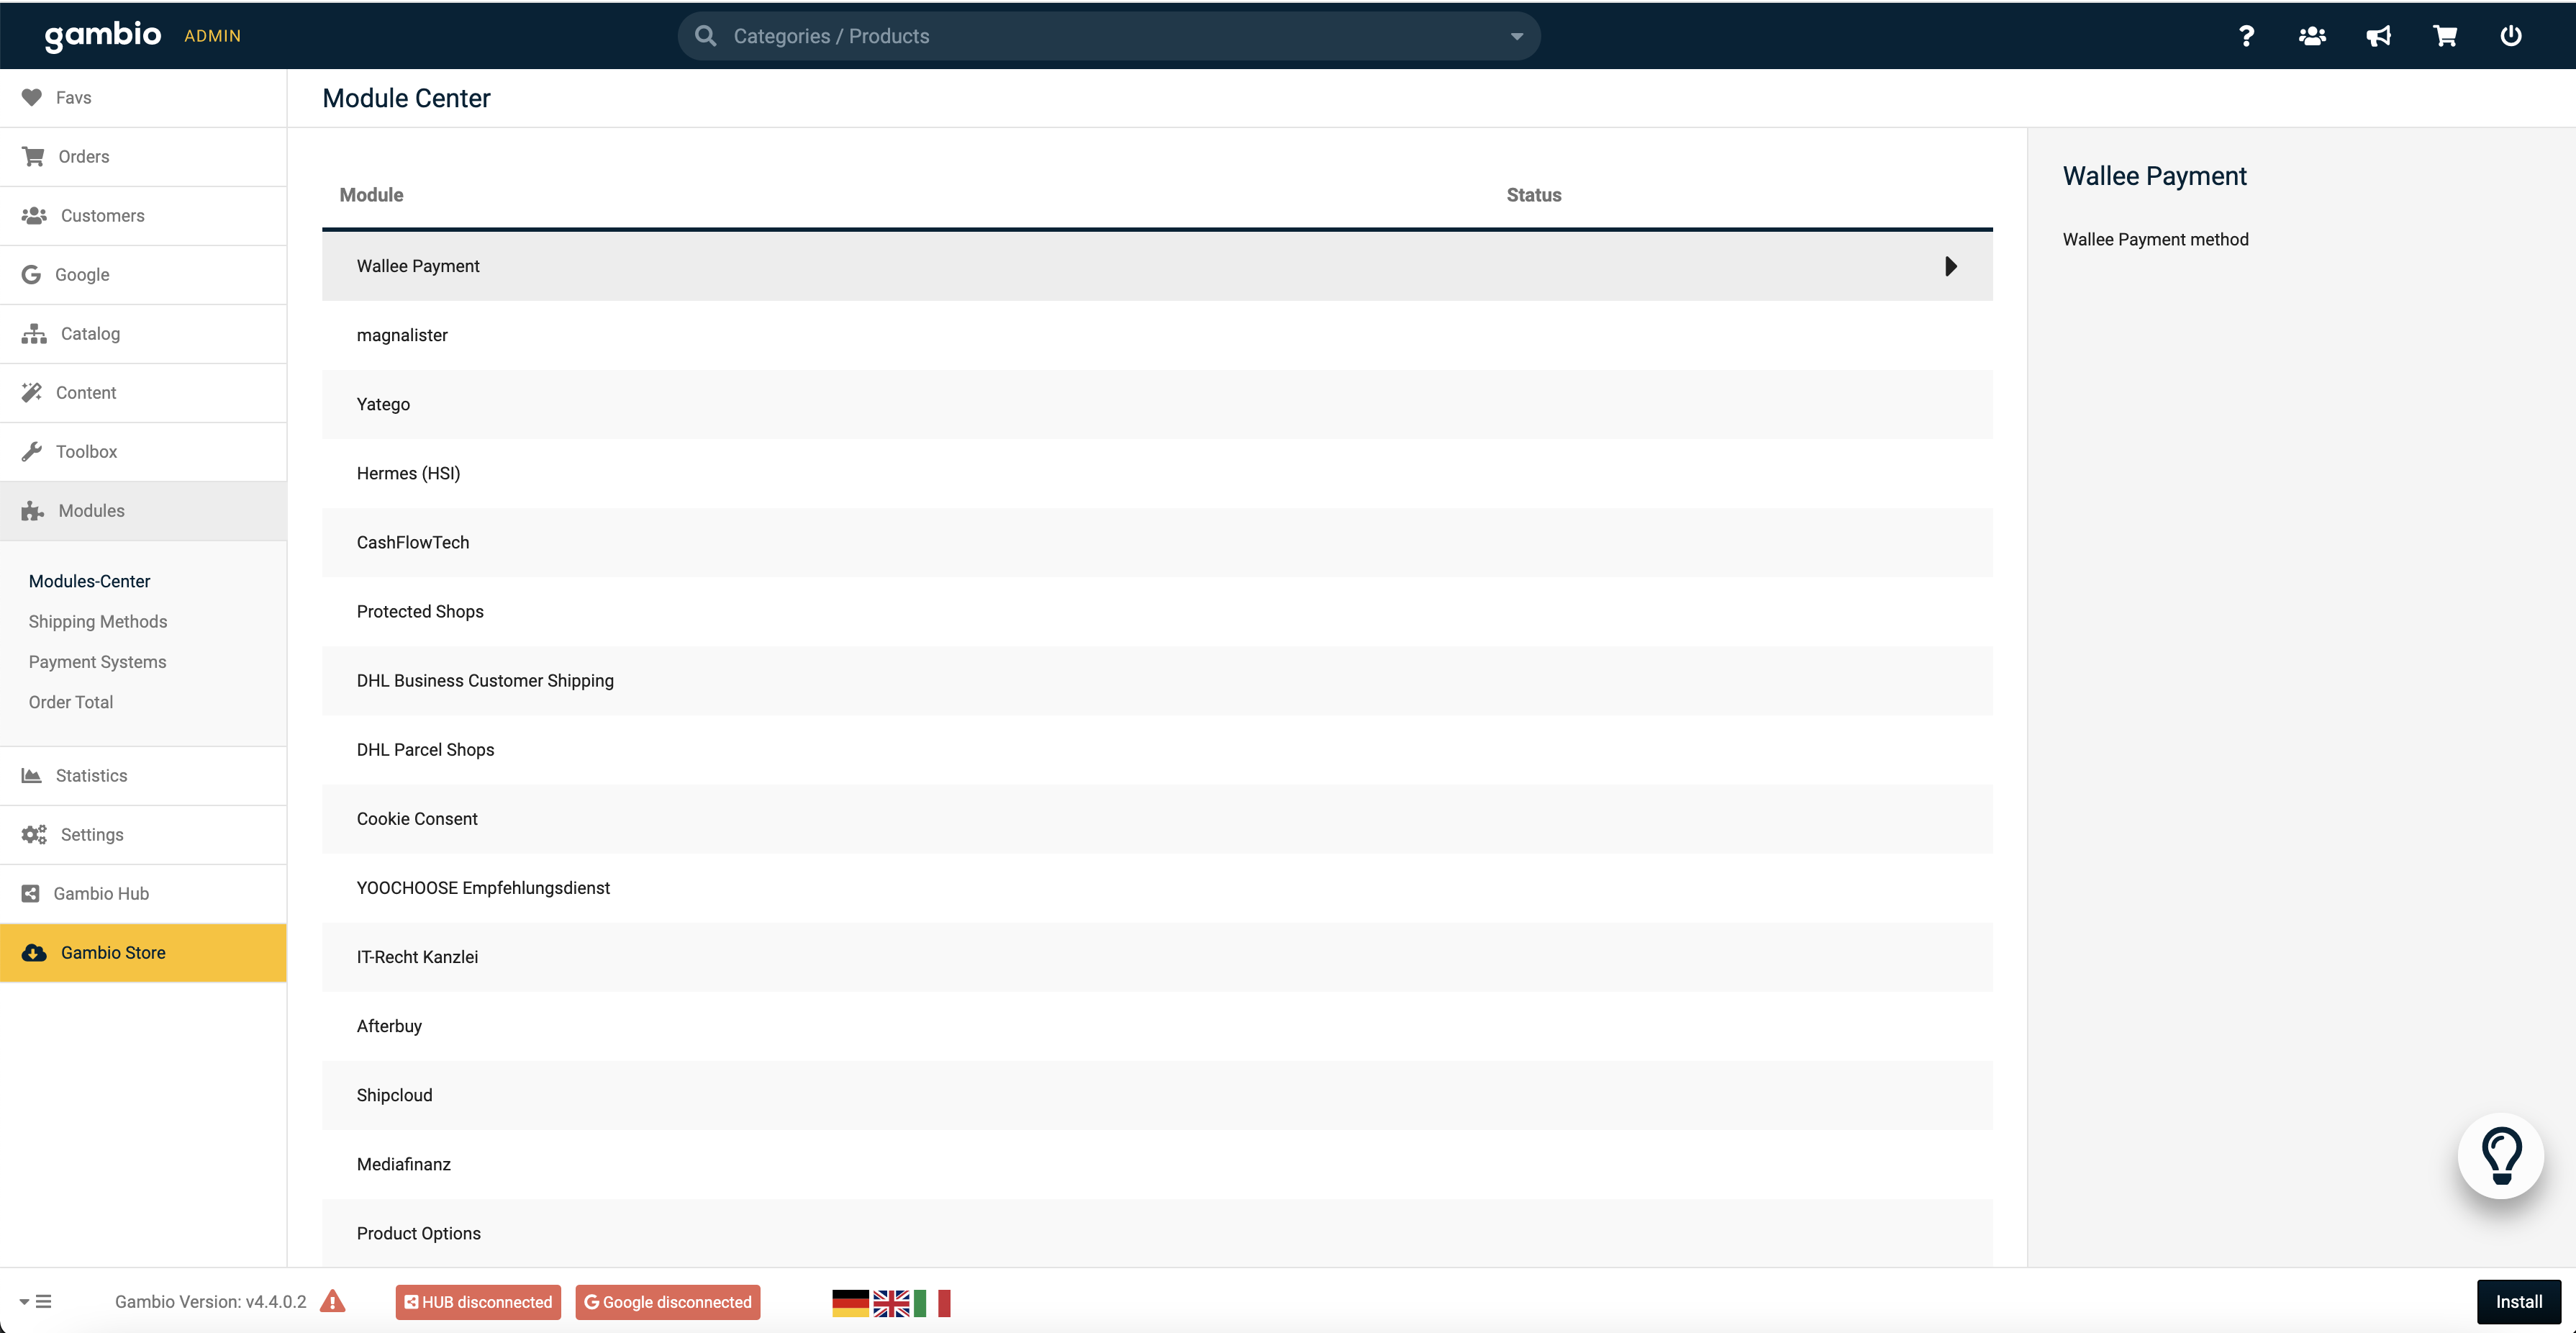
Task: Open the search category dropdown arrow
Action: (1516, 36)
